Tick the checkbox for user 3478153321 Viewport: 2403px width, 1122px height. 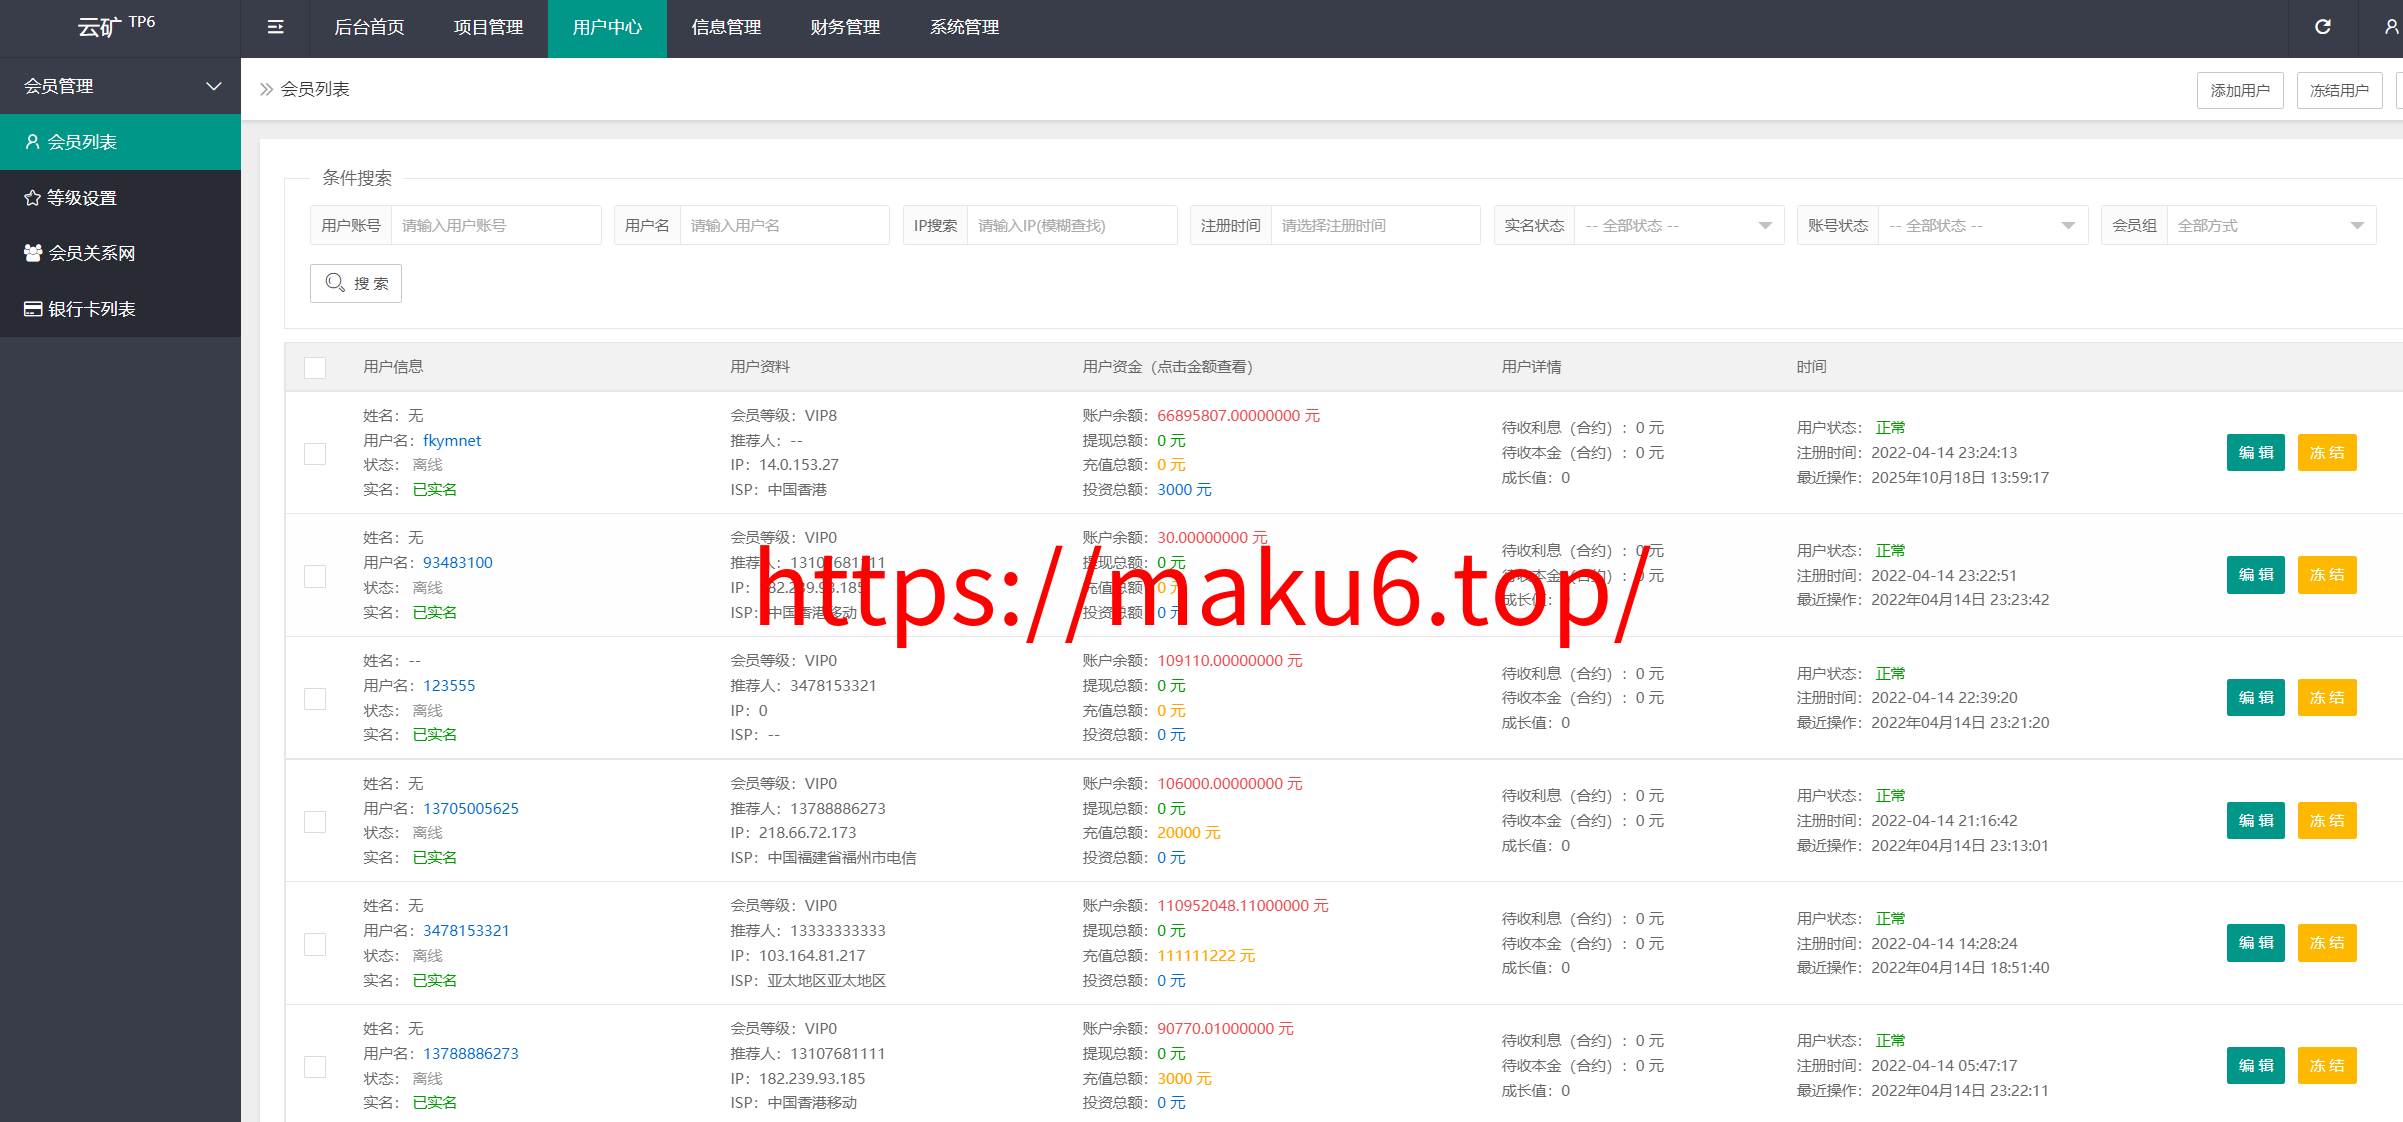coord(315,944)
